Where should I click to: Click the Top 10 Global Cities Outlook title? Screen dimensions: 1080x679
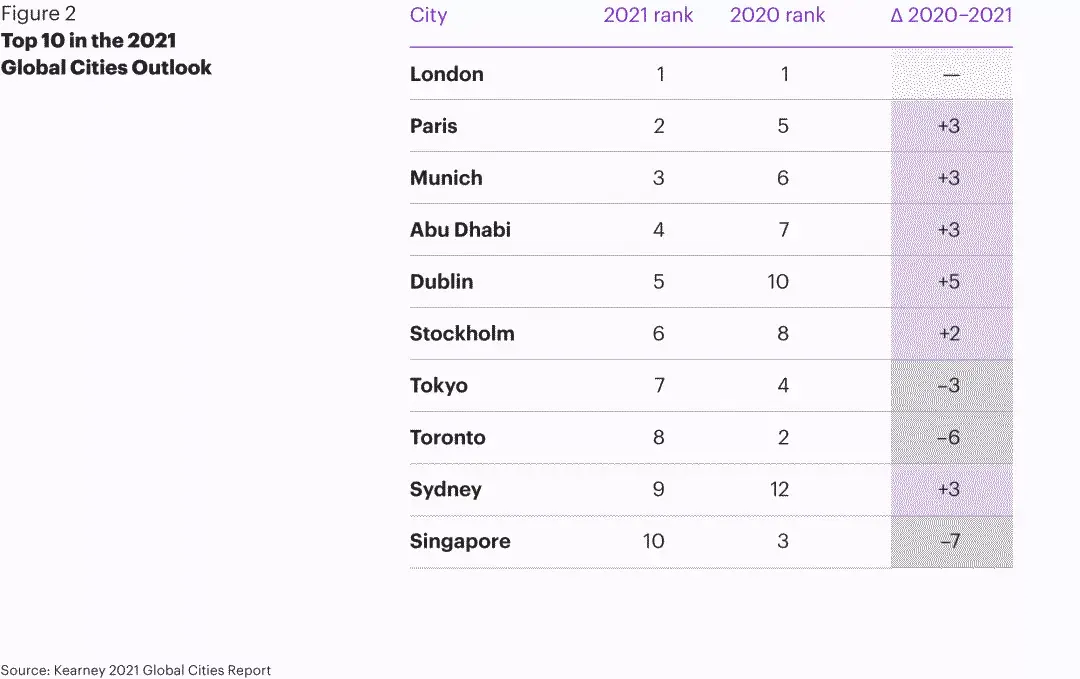tap(106, 54)
